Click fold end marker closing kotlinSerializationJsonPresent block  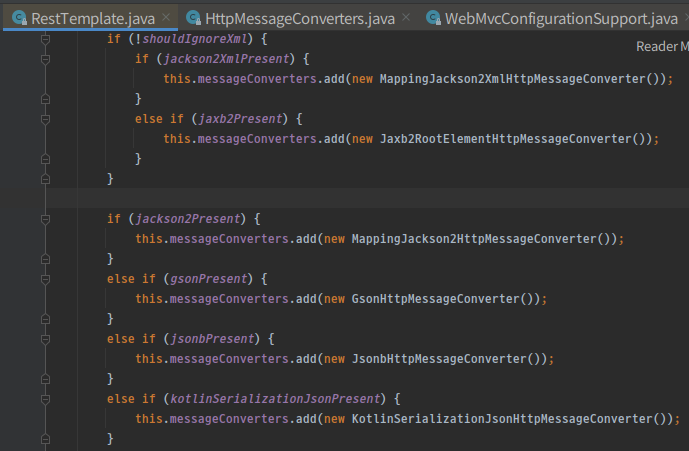point(45,439)
